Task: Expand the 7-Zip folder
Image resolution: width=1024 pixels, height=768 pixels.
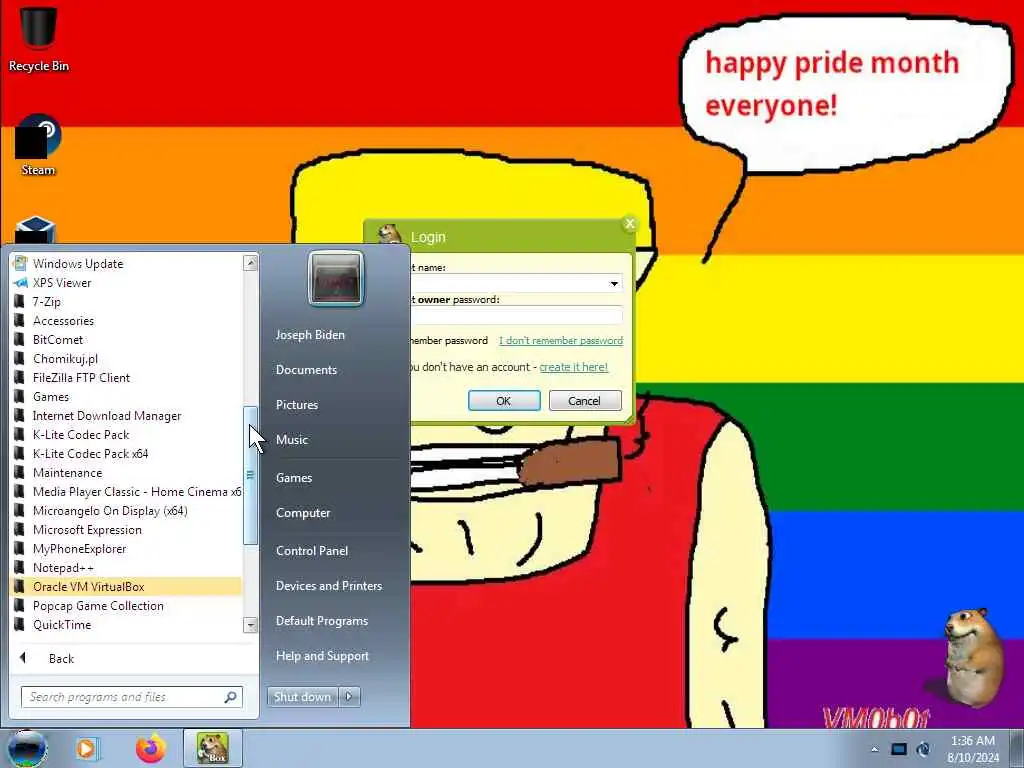Action: pyautogui.click(x=127, y=302)
